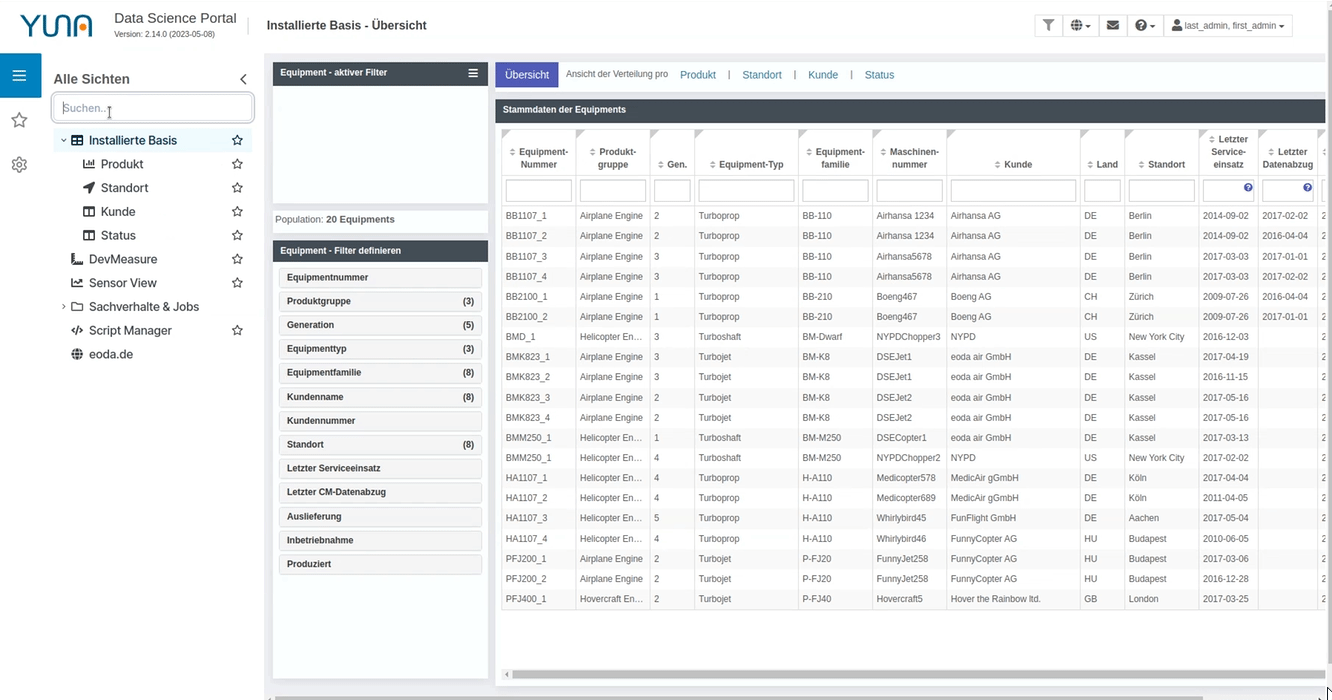
Task: Sort table by Equipment-Nummer column
Action: [538, 158]
